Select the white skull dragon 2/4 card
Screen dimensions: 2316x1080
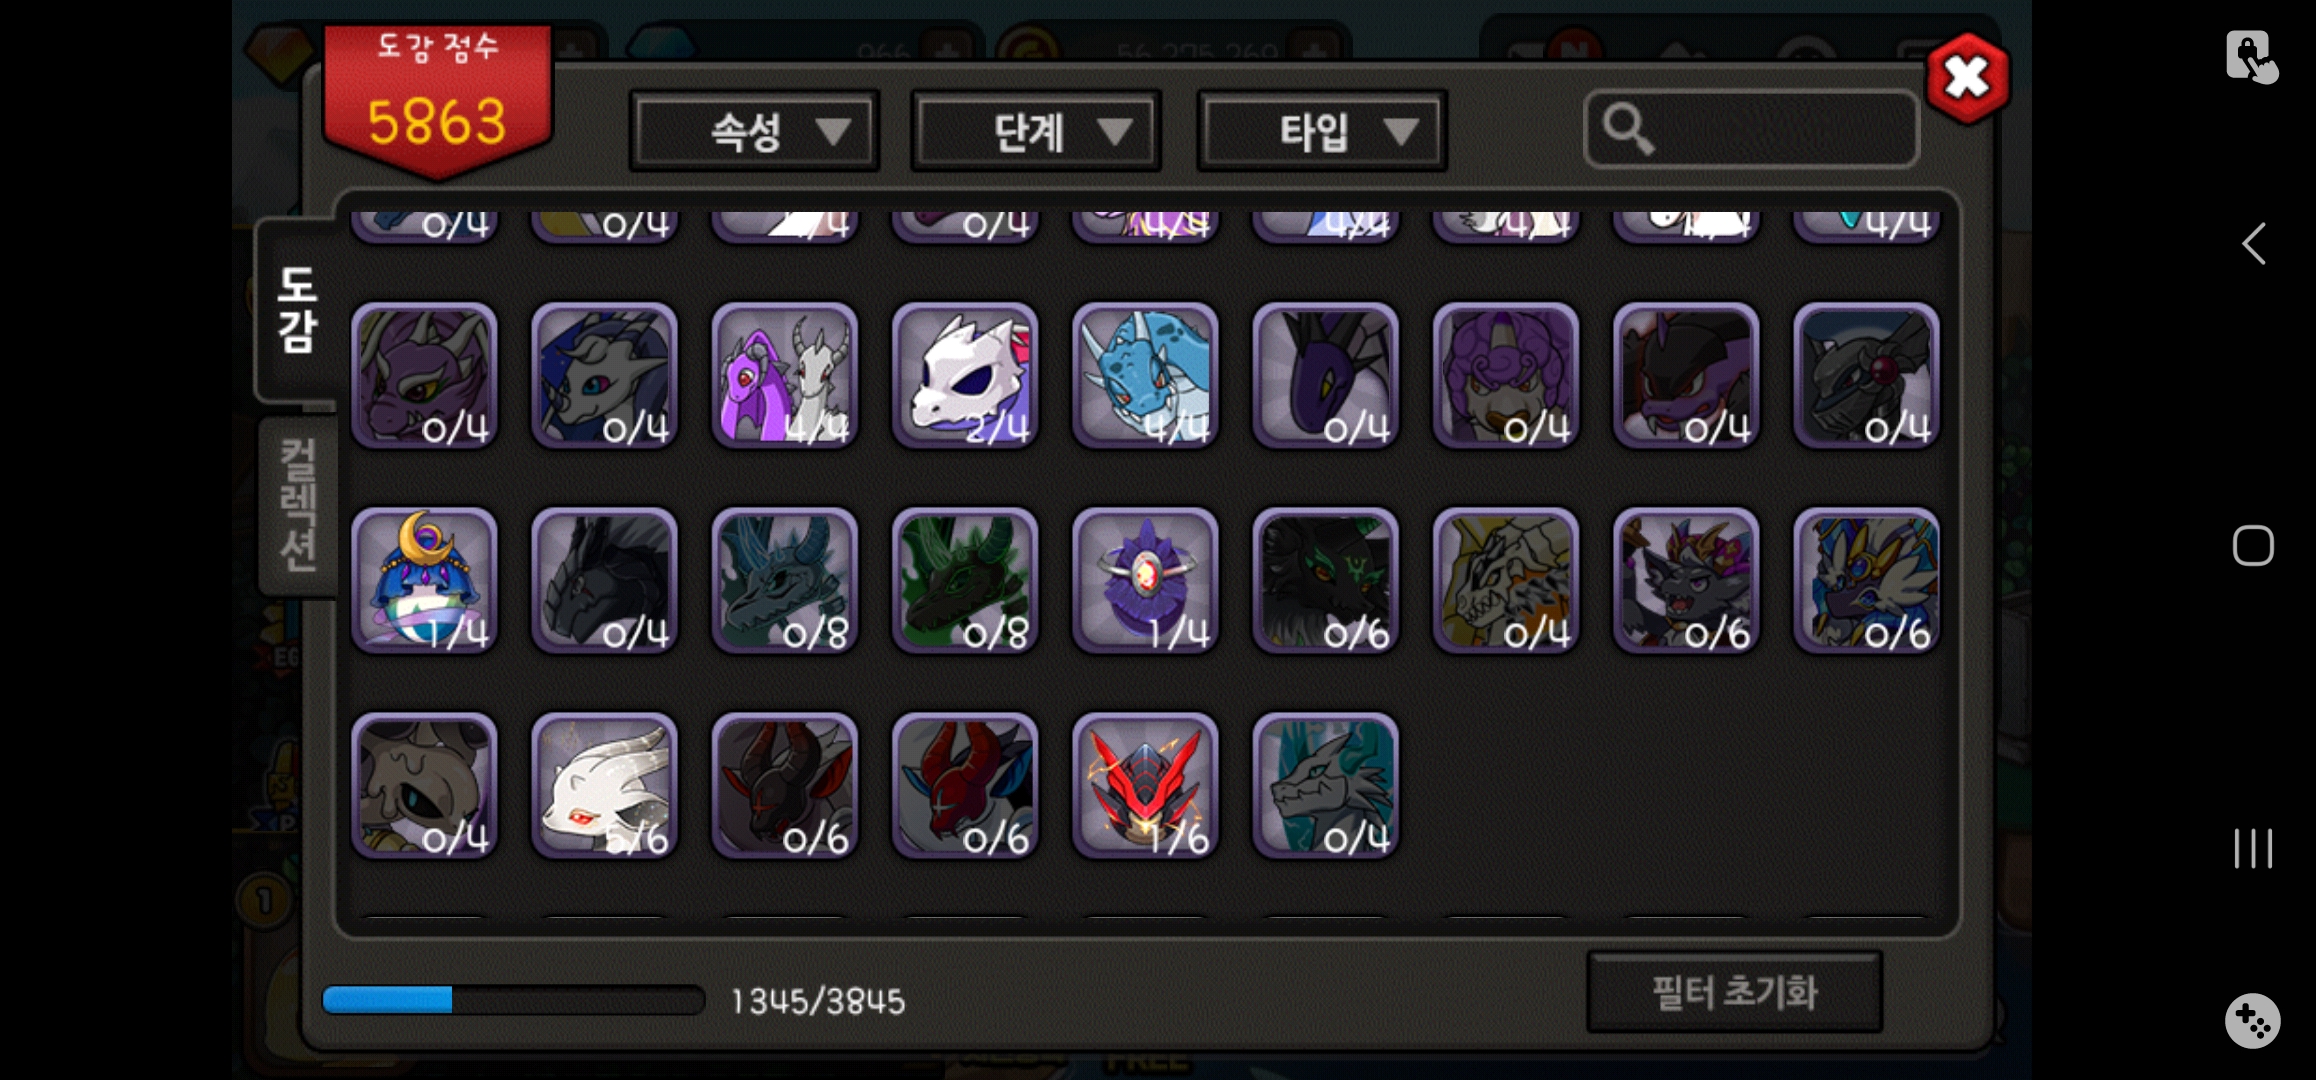(x=965, y=376)
